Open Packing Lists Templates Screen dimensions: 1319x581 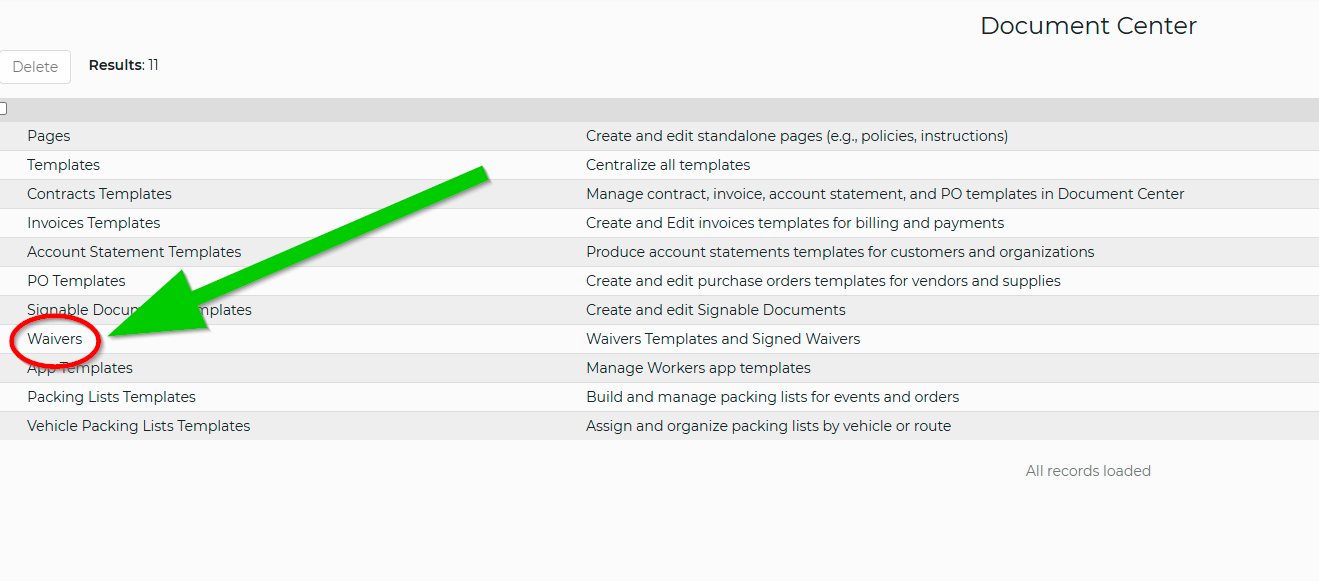tap(111, 397)
